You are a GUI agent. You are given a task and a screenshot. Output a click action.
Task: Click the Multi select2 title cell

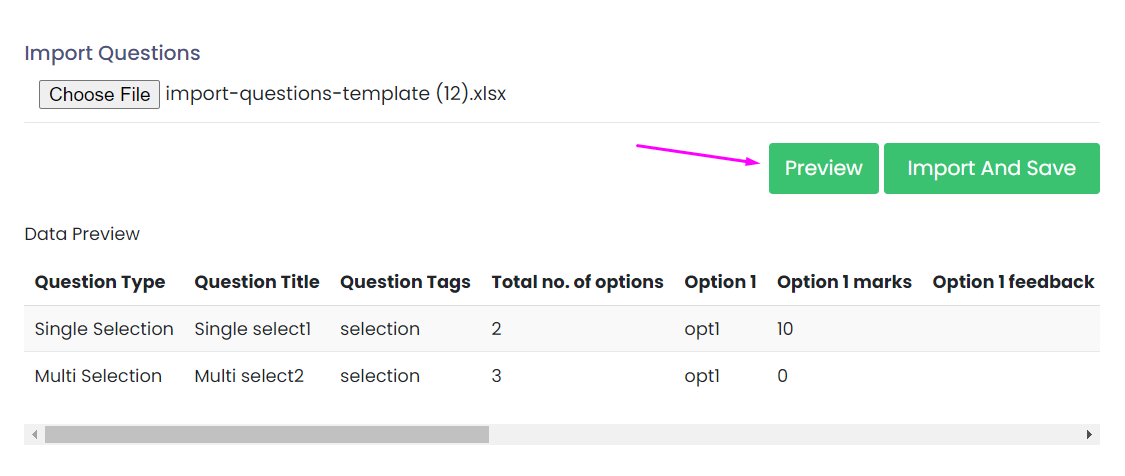[x=249, y=376]
